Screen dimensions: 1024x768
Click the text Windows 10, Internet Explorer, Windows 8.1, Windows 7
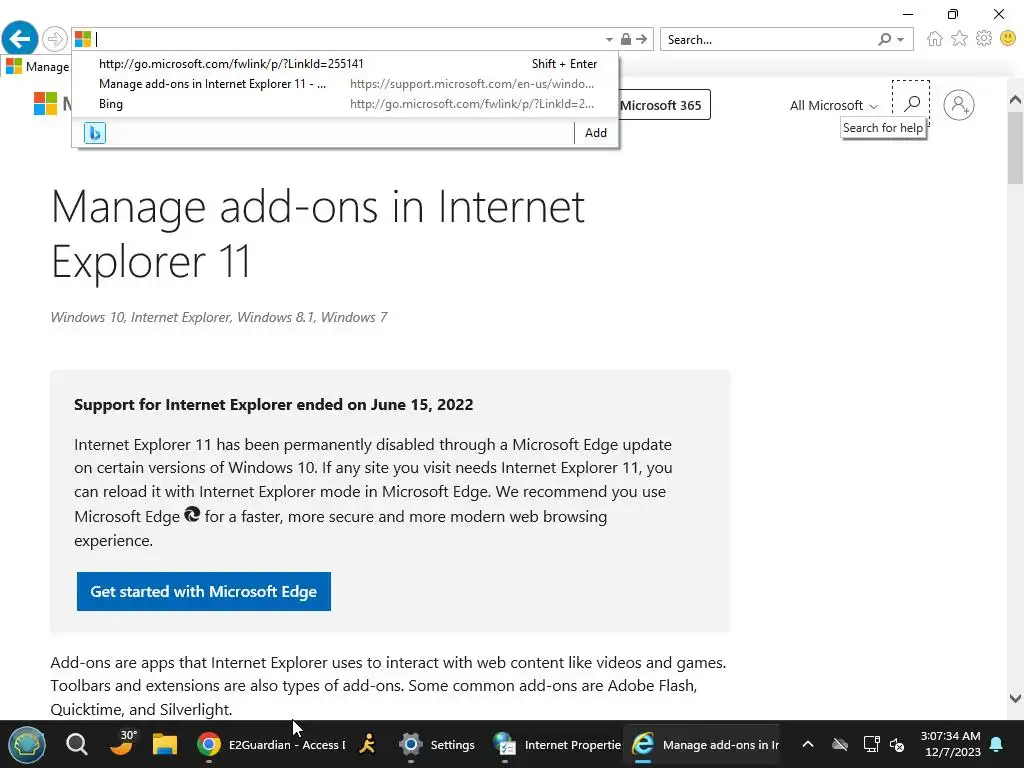click(219, 317)
